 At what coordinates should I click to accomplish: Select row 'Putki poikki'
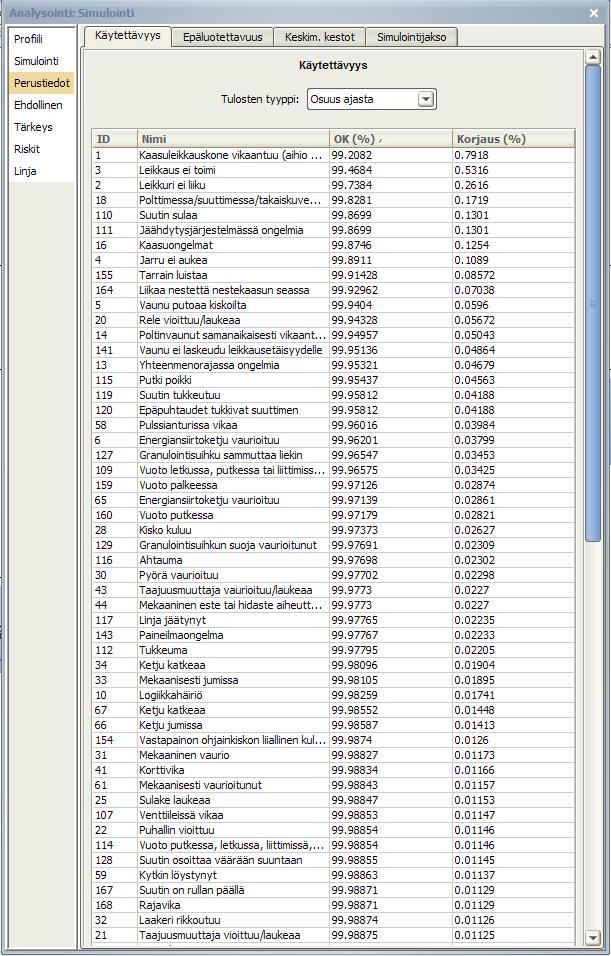coord(334,380)
